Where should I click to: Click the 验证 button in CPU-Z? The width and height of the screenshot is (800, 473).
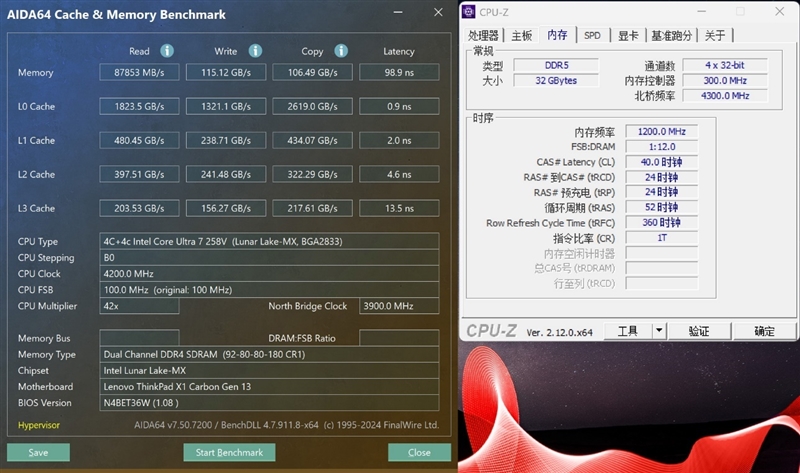pyautogui.click(x=699, y=331)
